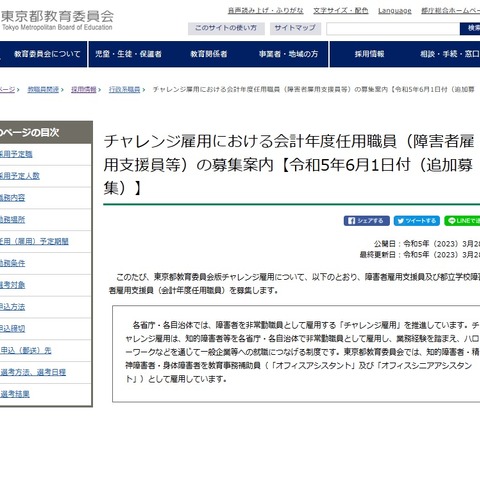This screenshot has width=480, height=480.
Task: Send the page via LINE button
Action: [x=462, y=221]
